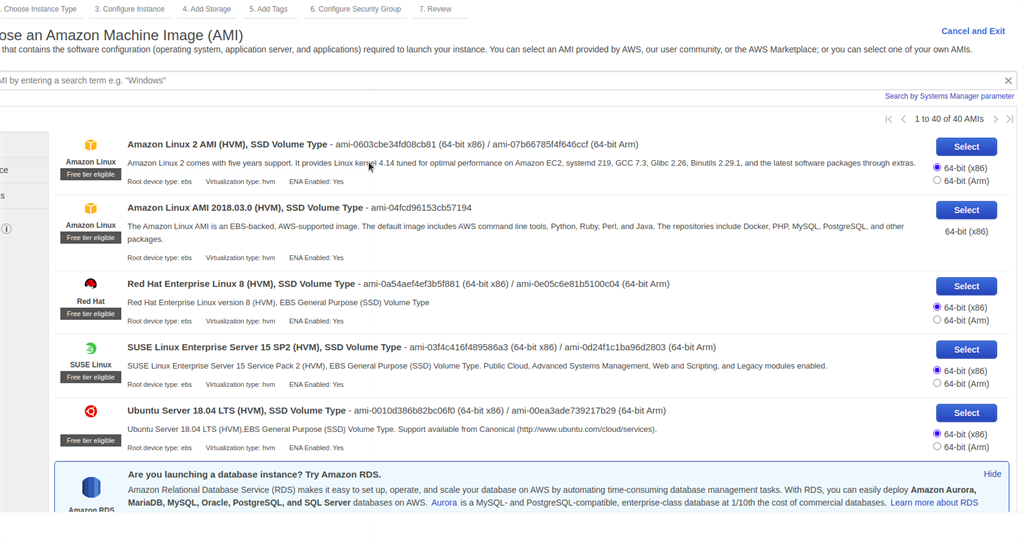Go to the first page of AMIs
The image size is (1024, 544).
point(888,119)
